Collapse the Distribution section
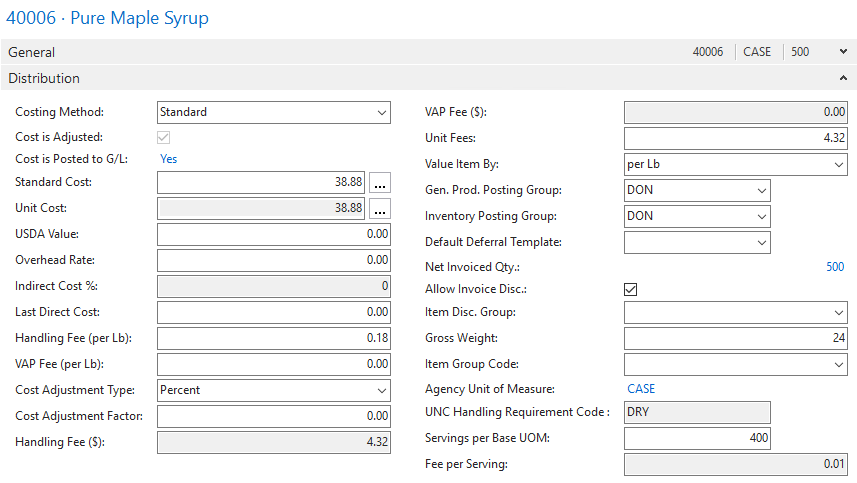This screenshot has height=483, width=857. [843, 78]
